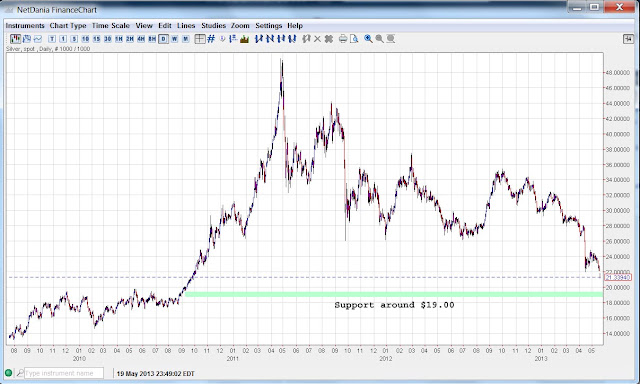This screenshot has width=640, height=384.
Task: Click the volume histogram study icon
Action: [x=245, y=39]
